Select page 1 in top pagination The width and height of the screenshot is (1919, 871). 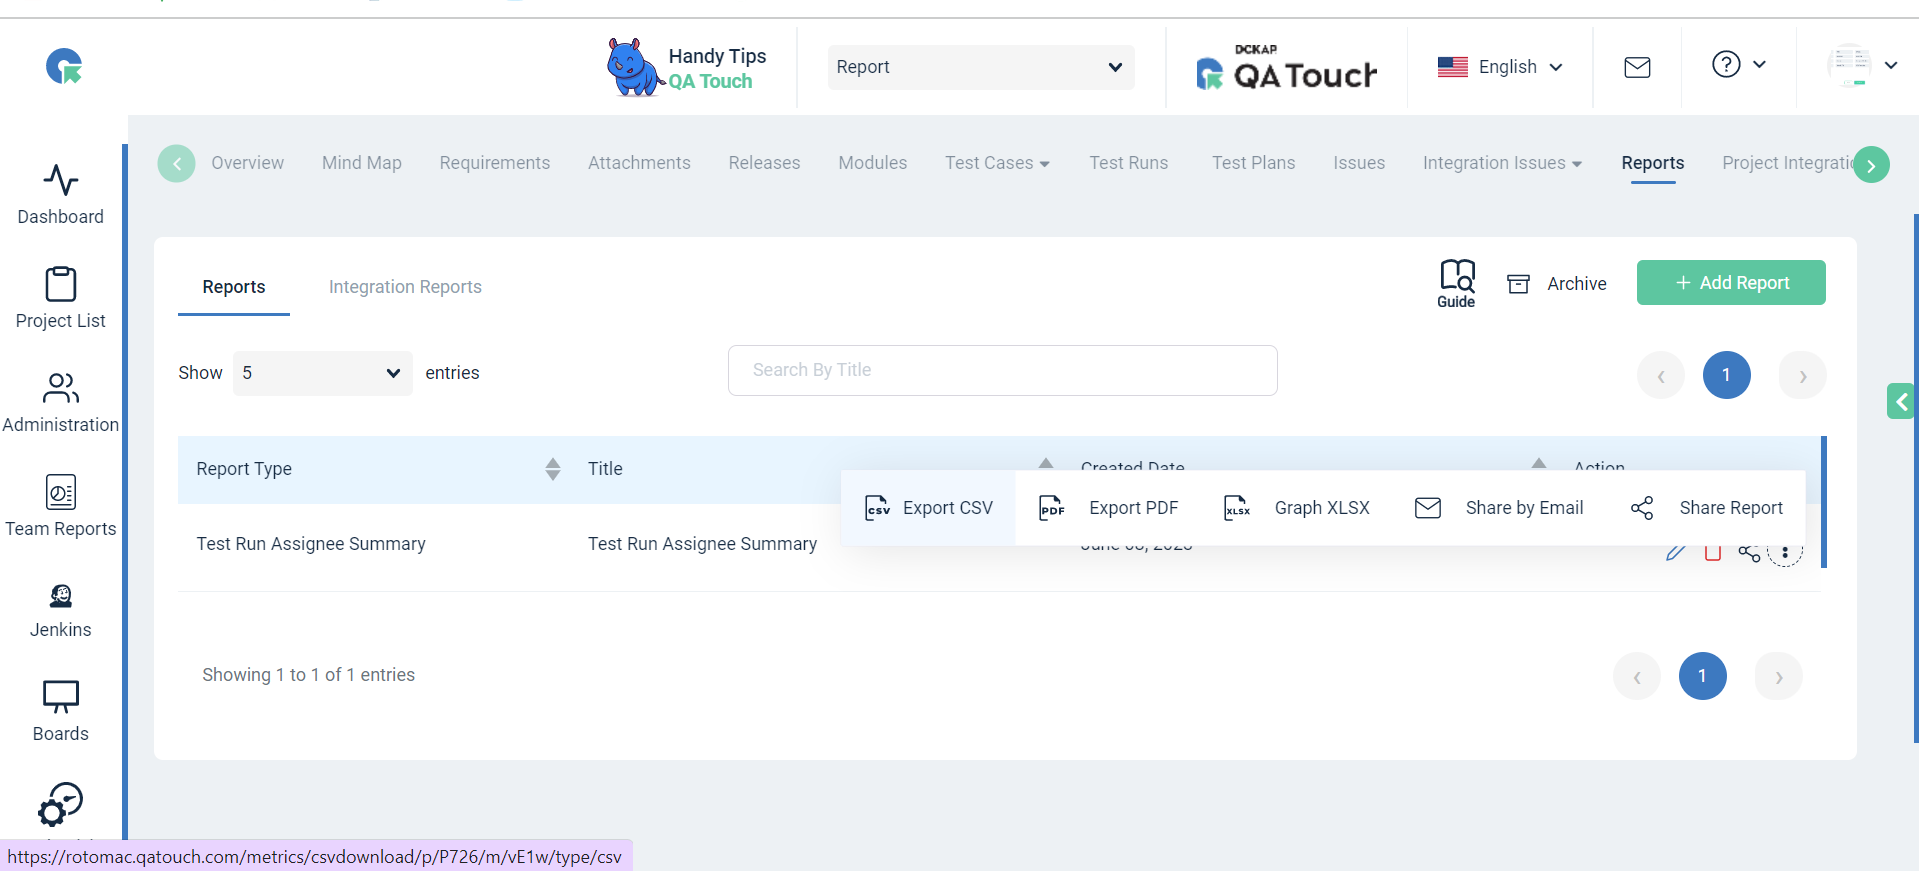(x=1727, y=376)
